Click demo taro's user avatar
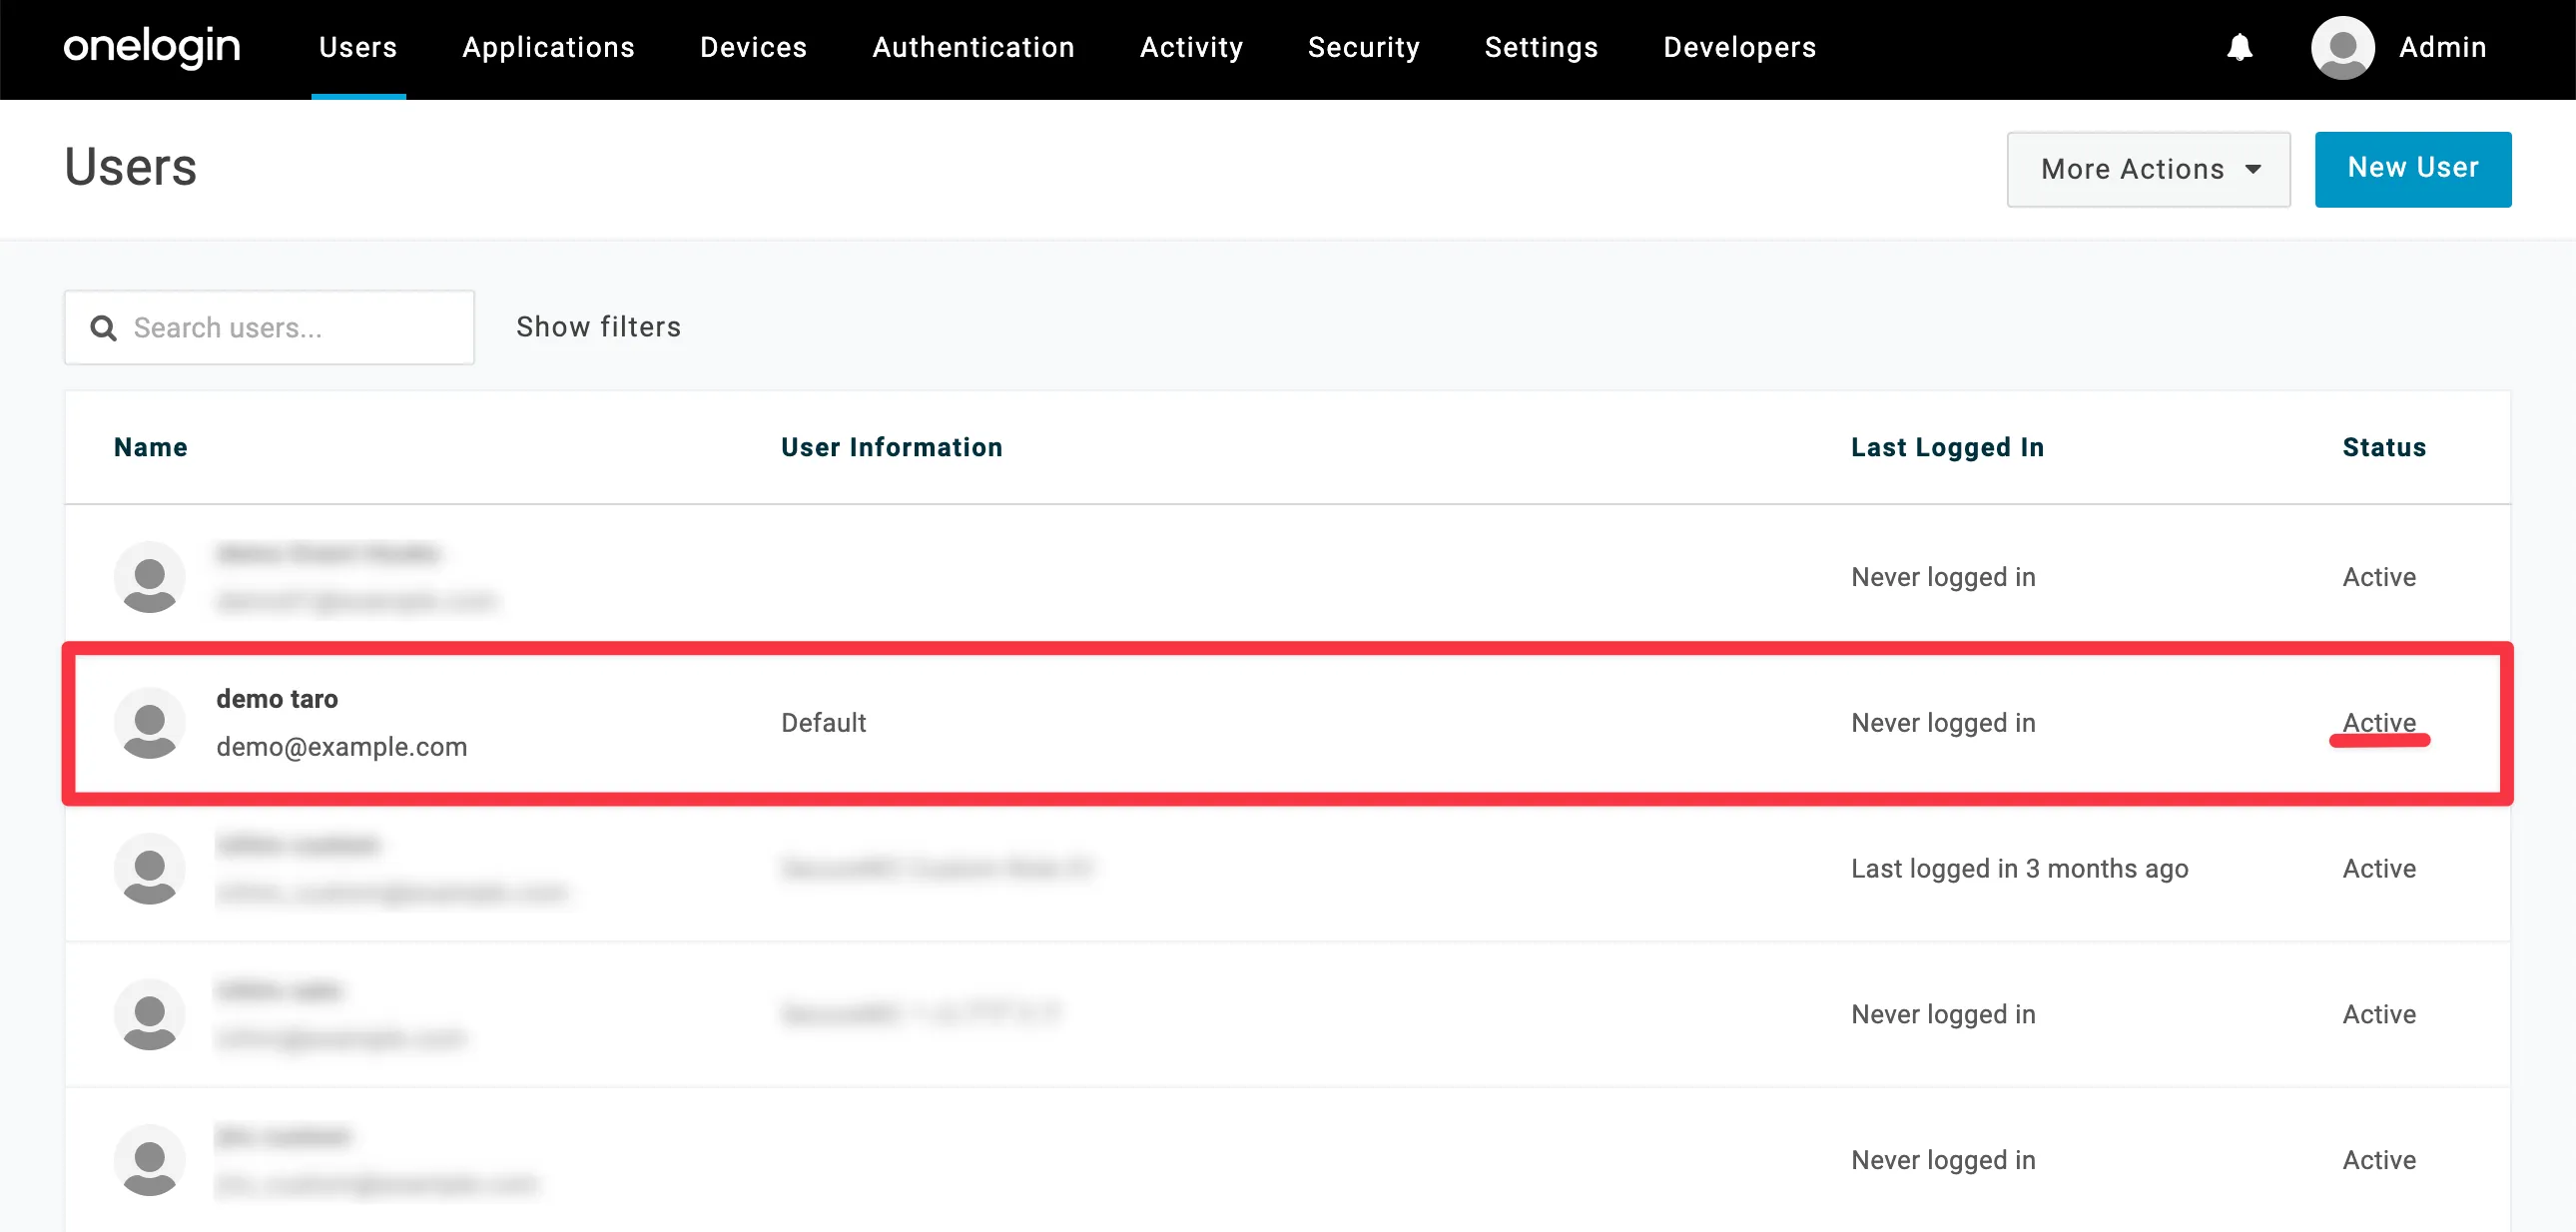The height and width of the screenshot is (1232, 2576). click(x=150, y=723)
